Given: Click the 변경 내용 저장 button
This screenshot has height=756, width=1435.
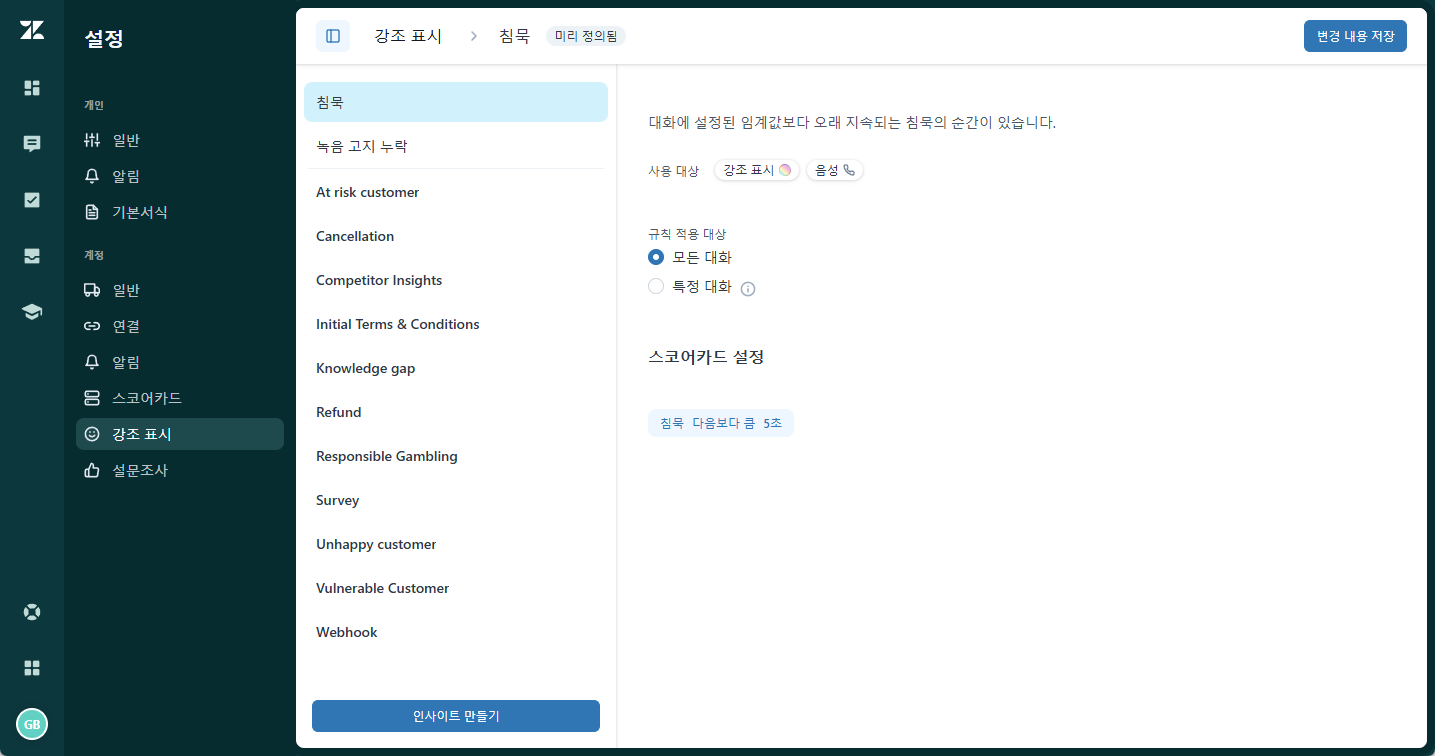Looking at the screenshot, I should tap(1355, 36).
